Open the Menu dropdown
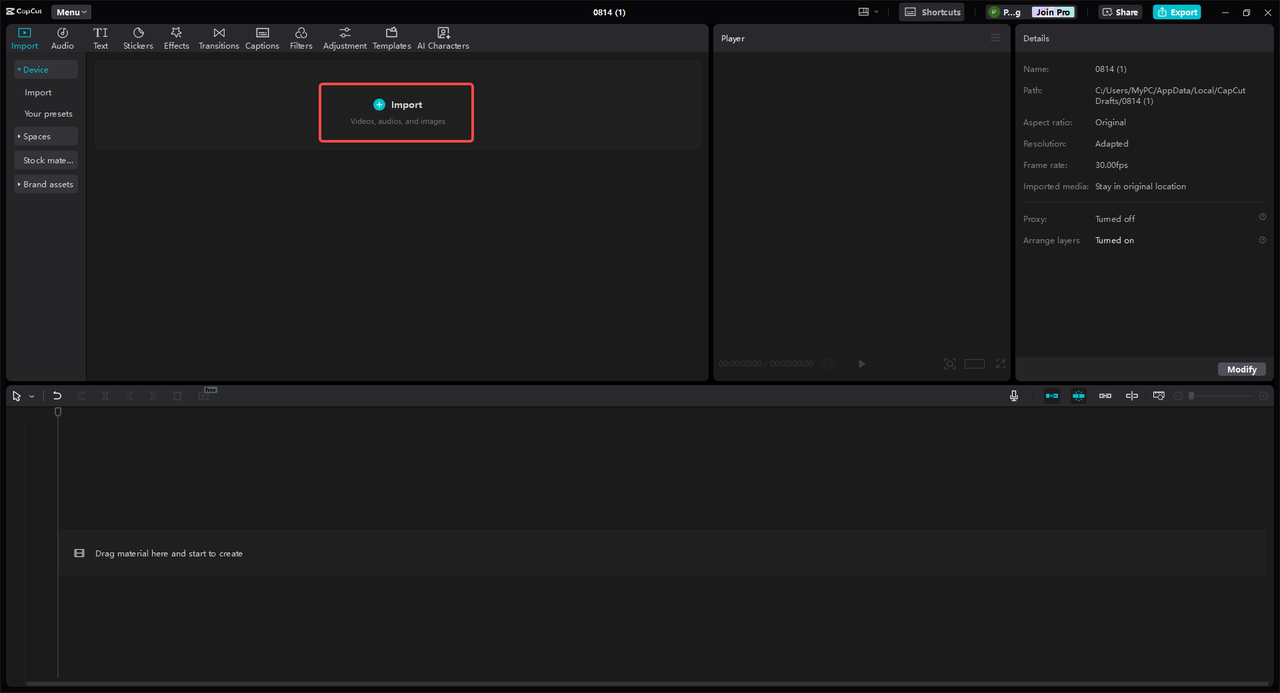 pyautogui.click(x=71, y=12)
